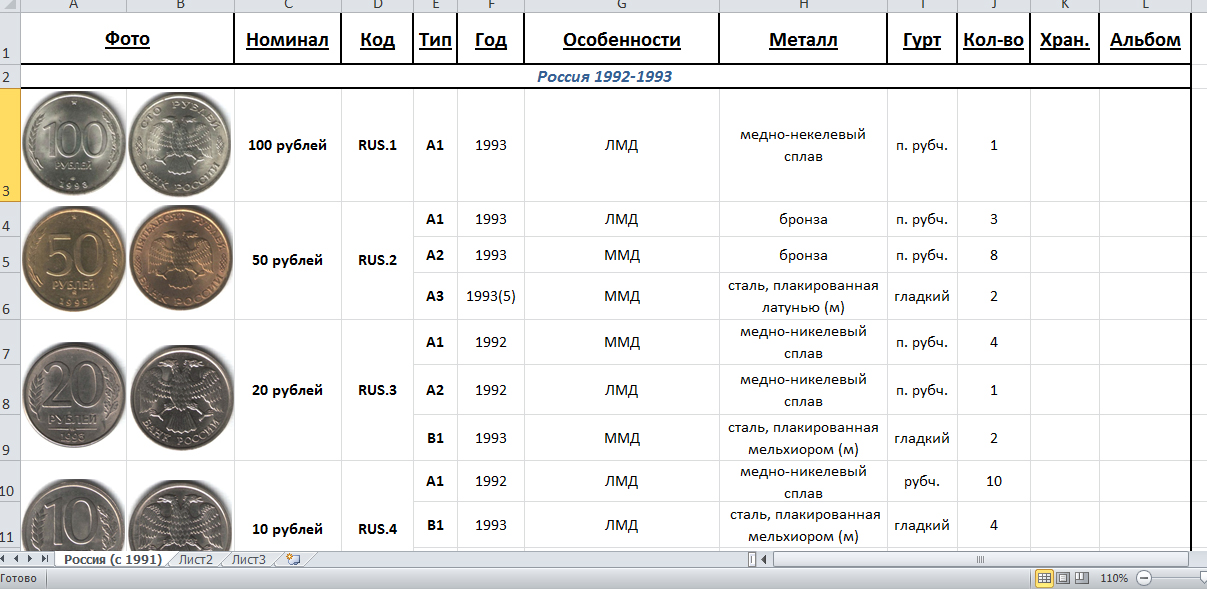Click the Особенности header cell

click(x=622, y=39)
